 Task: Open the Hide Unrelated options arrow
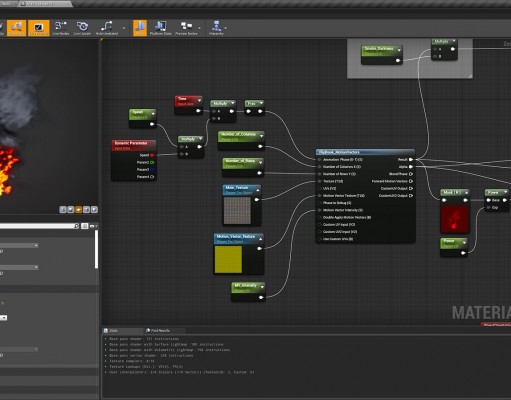124,28
